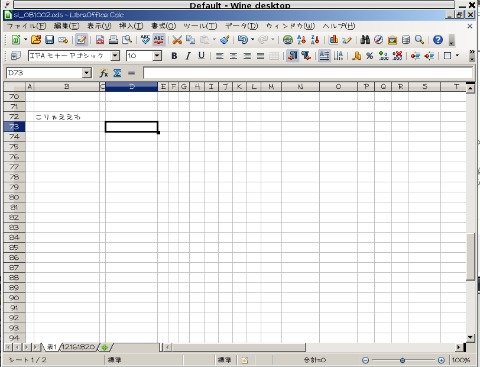Click the Print icon in toolbar

(x=113, y=40)
